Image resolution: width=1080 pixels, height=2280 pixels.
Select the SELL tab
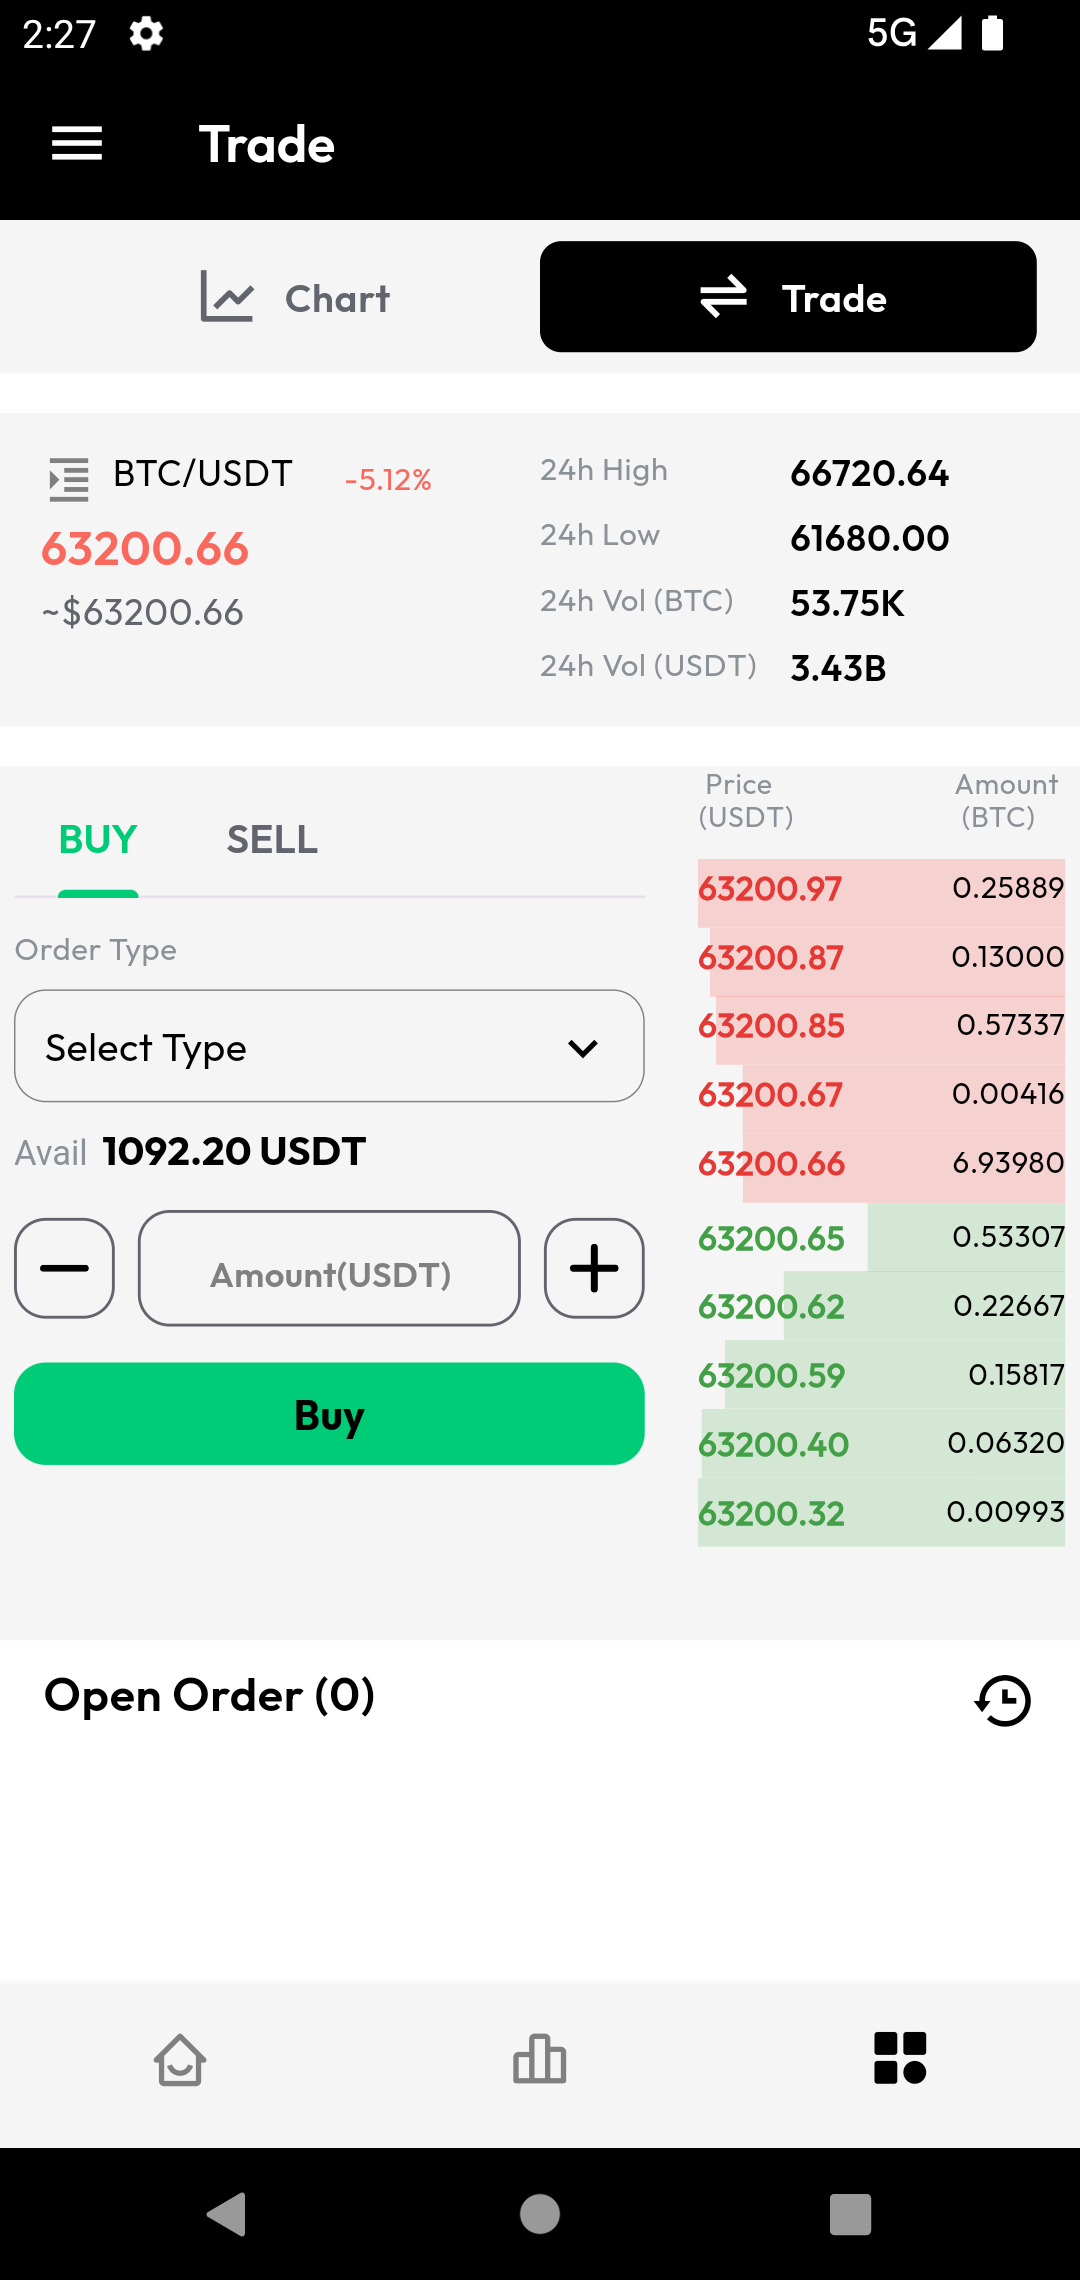(272, 840)
